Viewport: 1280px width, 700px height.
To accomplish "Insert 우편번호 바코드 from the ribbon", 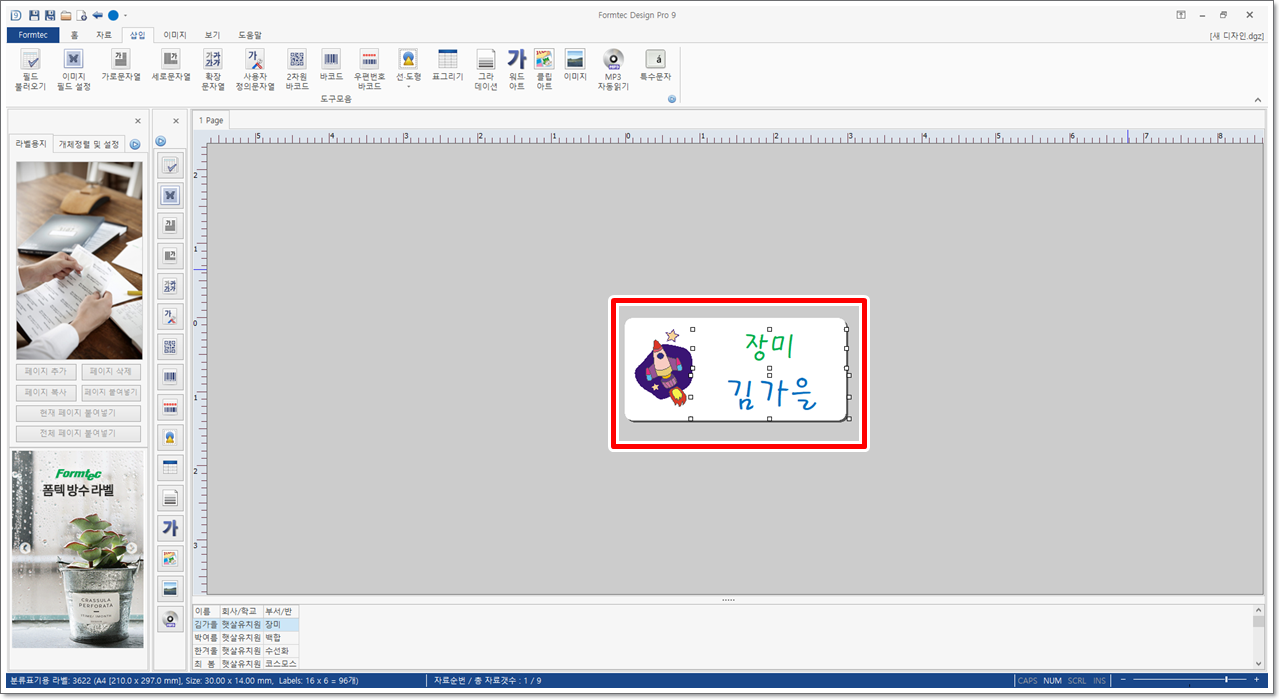I will click(369, 70).
